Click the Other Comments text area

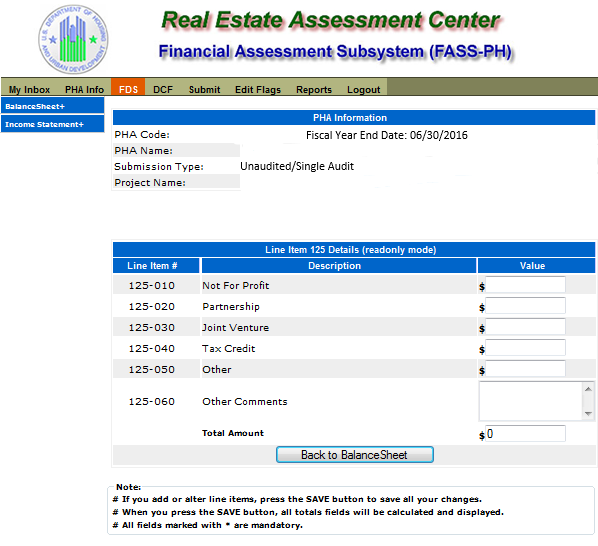point(531,401)
